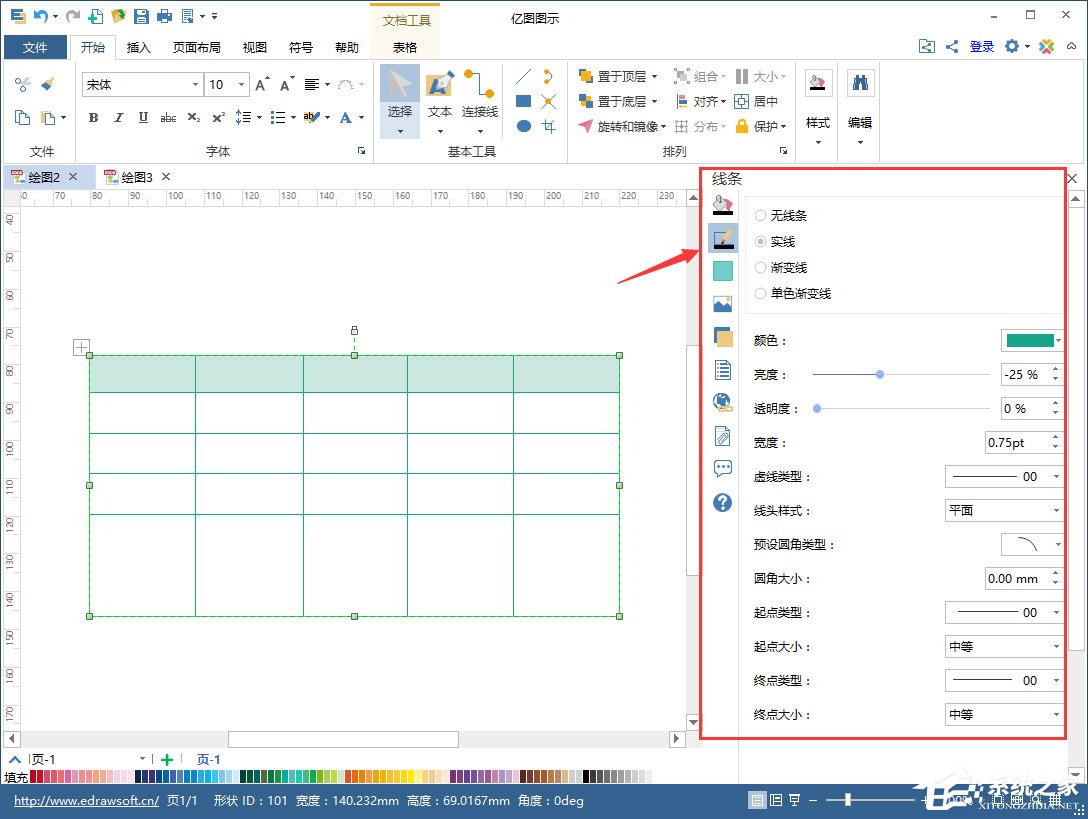The width and height of the screenshot is (1088, 819).
Task: Click the 登录 login button
Action: [981, 46]
